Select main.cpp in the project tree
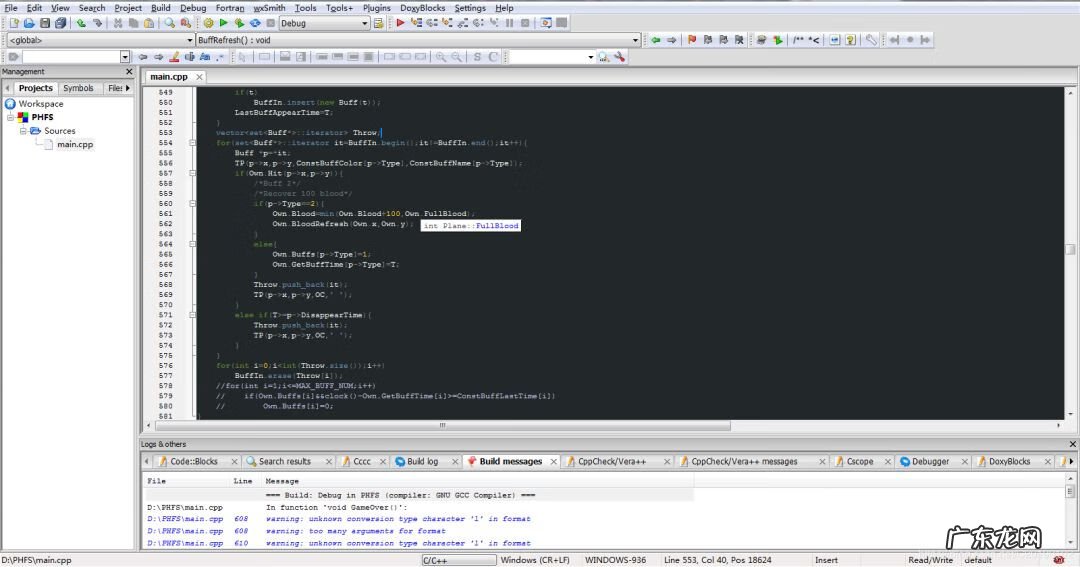Screen dimensions: 1080x567 click(x=74, y=144)
